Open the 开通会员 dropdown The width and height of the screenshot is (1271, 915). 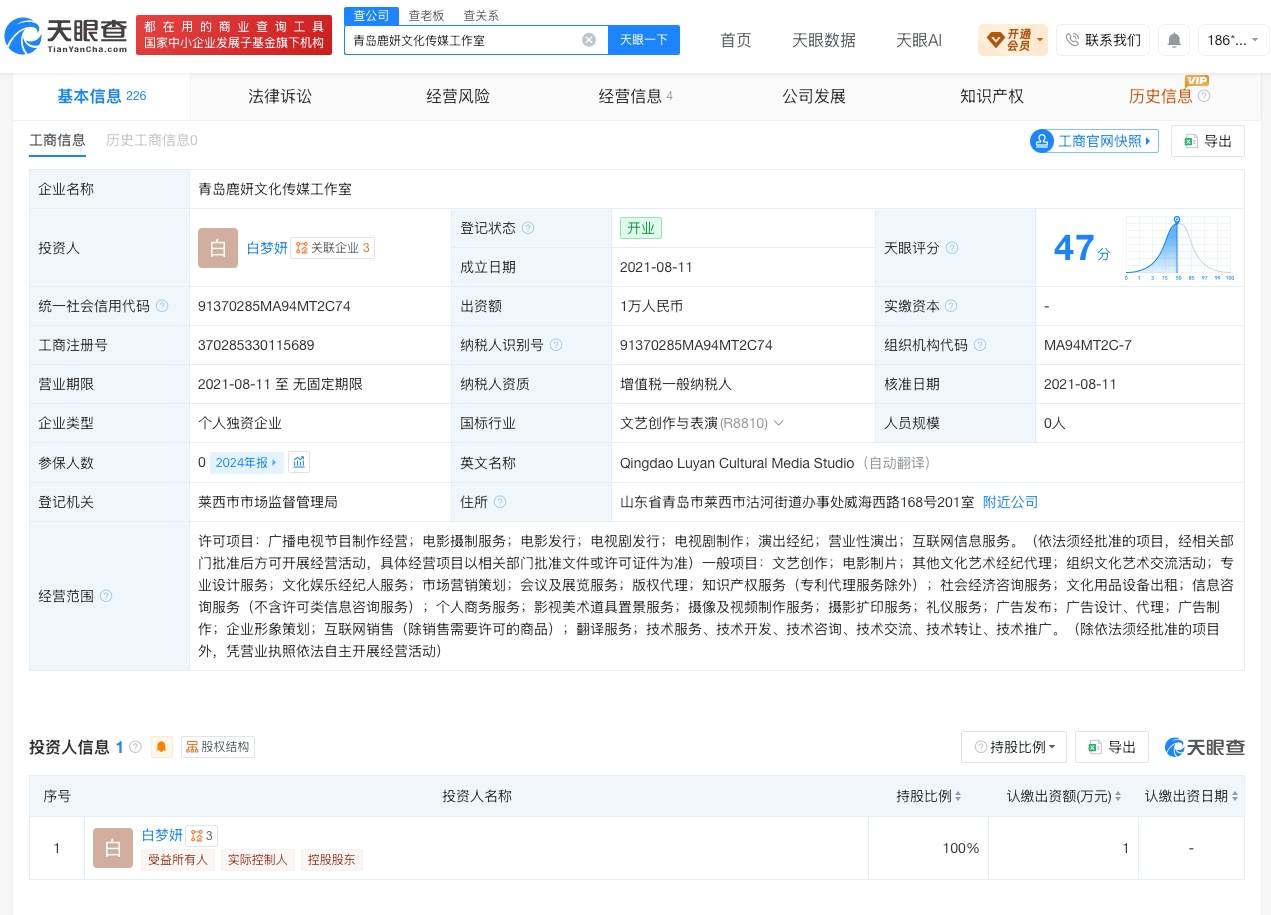coord(1013,40)
